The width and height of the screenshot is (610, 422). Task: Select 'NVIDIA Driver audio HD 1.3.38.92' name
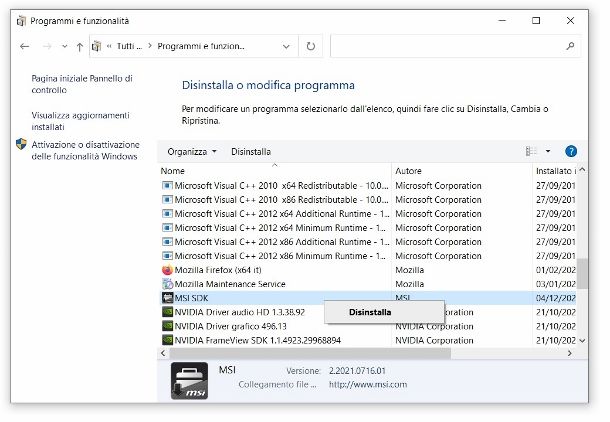(240, 312)
